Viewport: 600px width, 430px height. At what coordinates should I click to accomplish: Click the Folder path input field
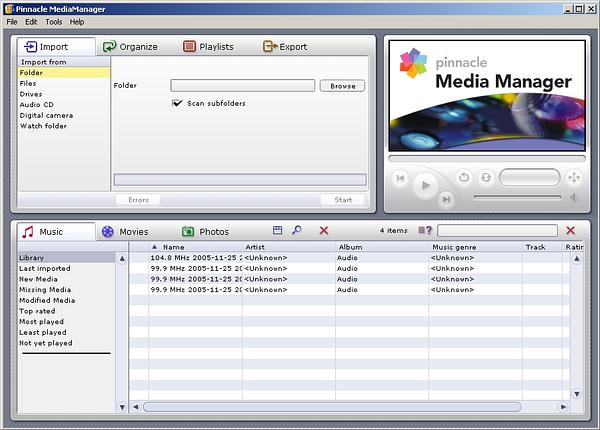point(243,86)
